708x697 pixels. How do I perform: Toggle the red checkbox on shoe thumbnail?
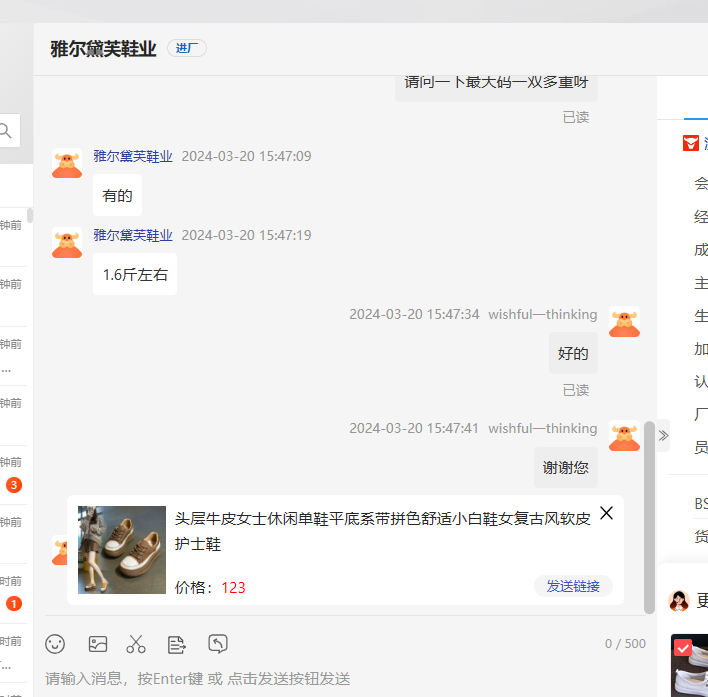(683, 648)
